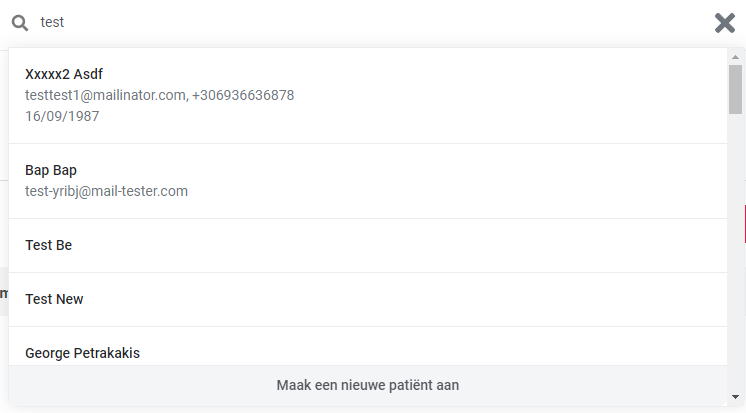Close the search with the X icon

click(x=725, y=22)
